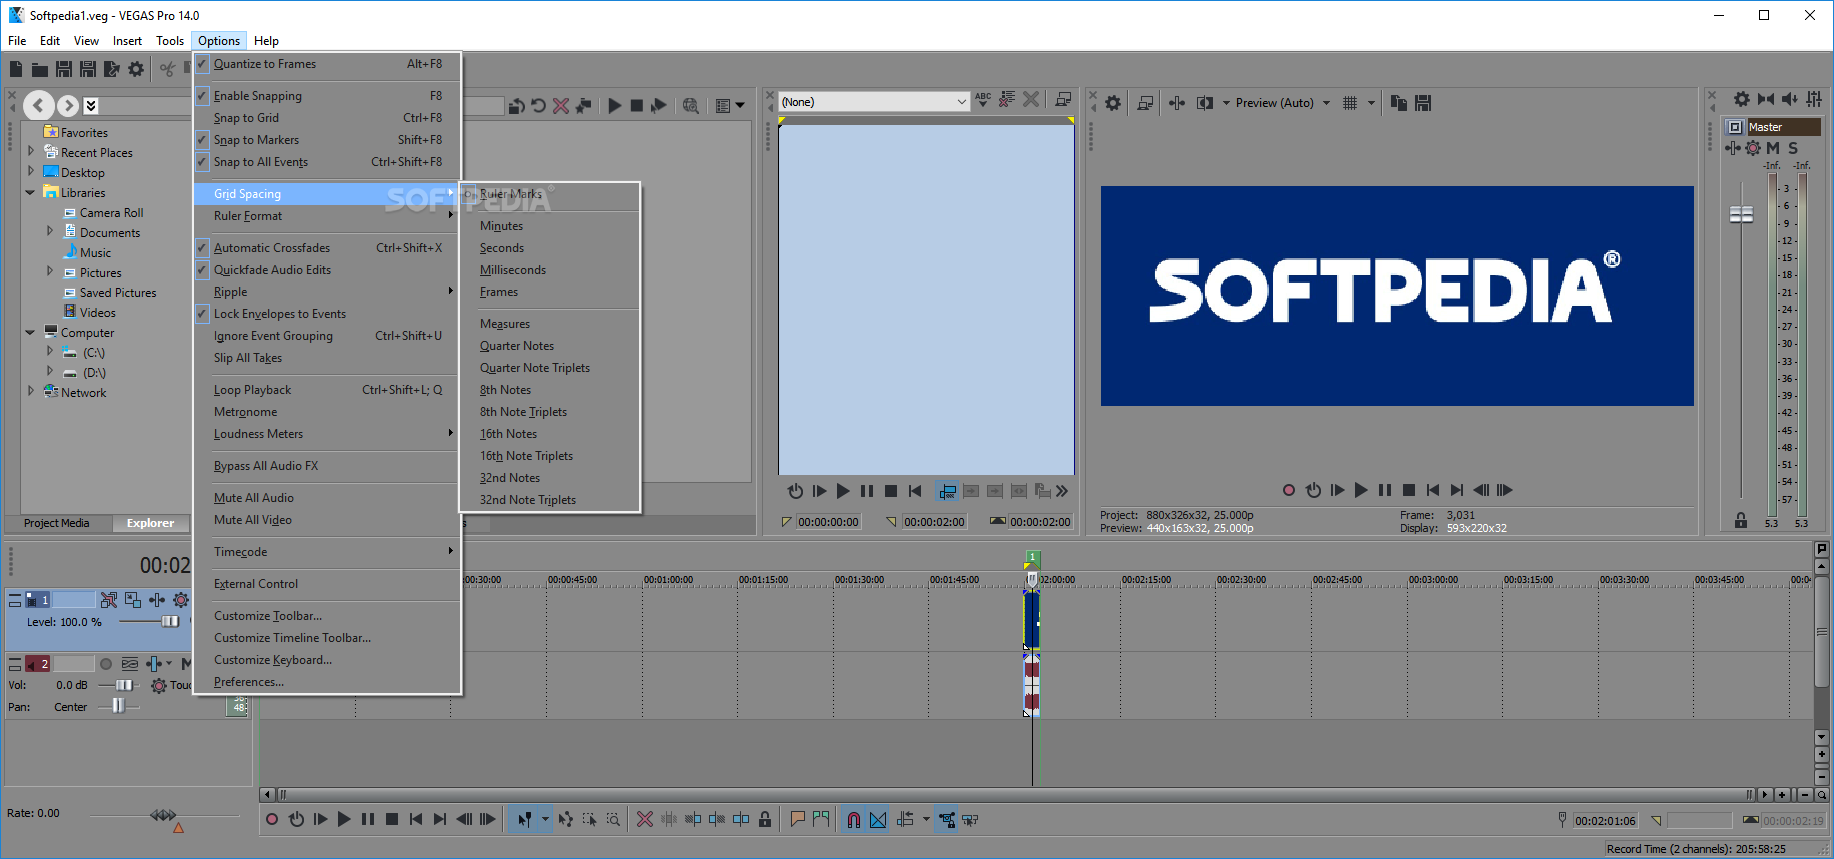Screen dimensions: 1834x859
Task: Click the Open project folder icon
Action: [x=40, y=69]
